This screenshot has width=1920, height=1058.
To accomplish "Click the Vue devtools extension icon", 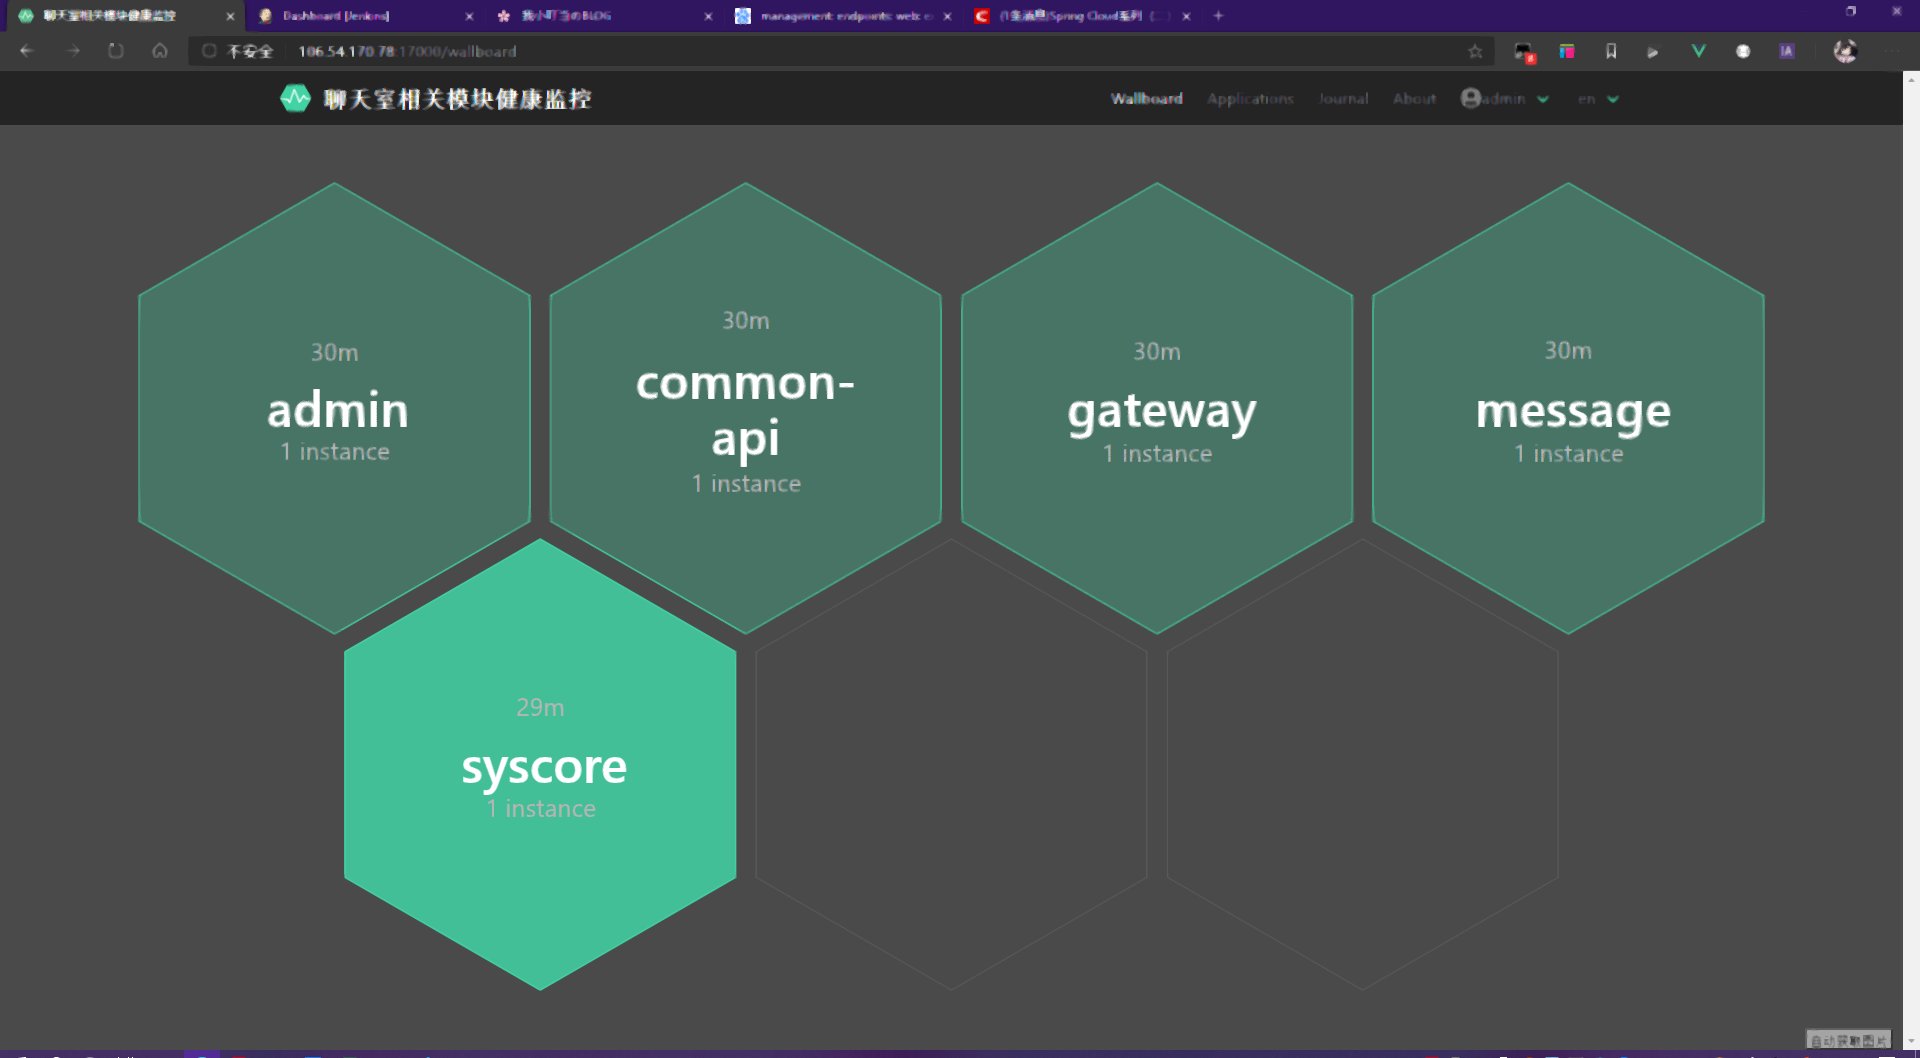I will coord(1698,51).
